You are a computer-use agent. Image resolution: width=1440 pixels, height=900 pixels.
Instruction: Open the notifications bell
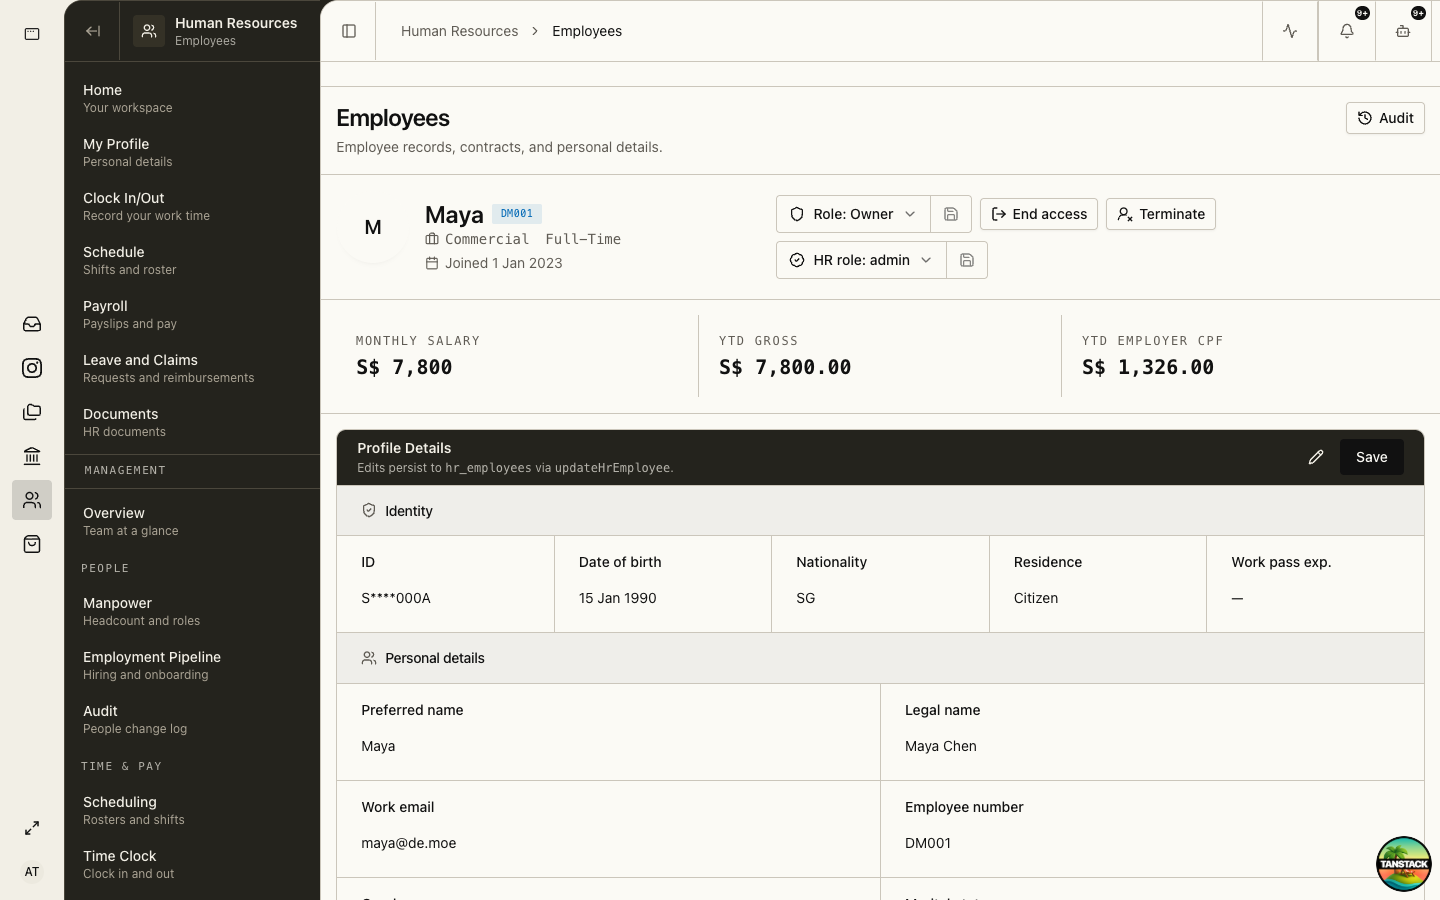pos(1347,31)
